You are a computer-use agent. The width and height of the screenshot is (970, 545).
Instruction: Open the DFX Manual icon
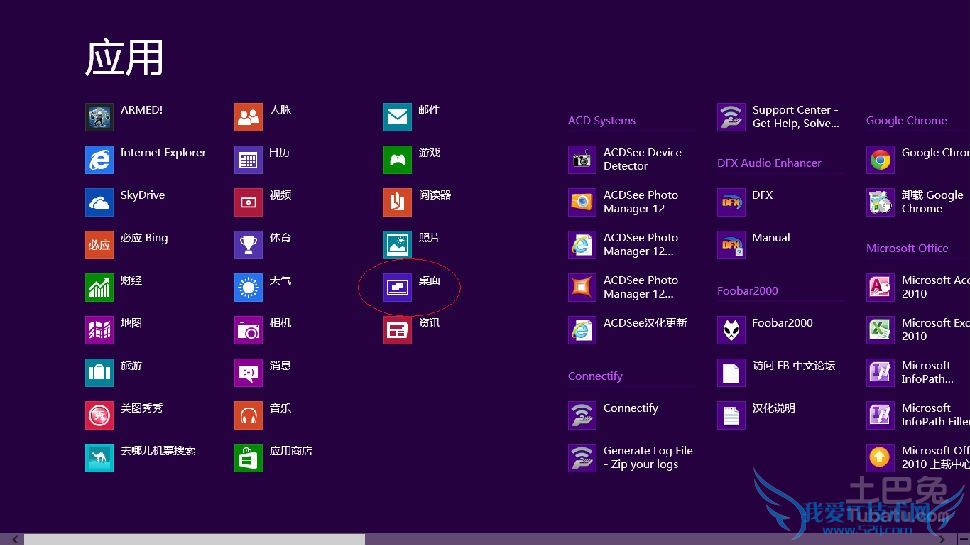click(731, 245)
